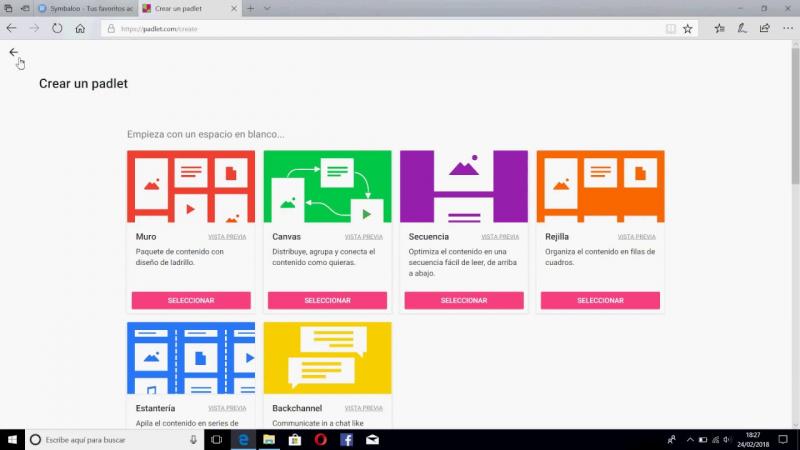The image size is (800, 450).
Task: Open the web notes pen icon
Action: point(742,29)
